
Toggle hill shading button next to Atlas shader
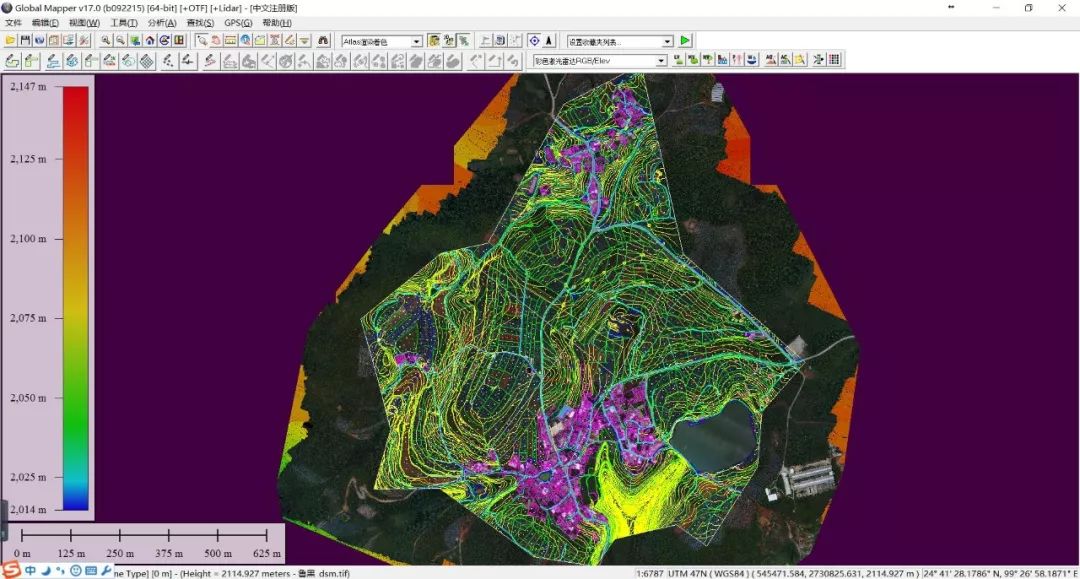pyautogui.click(x=434, y=41)
